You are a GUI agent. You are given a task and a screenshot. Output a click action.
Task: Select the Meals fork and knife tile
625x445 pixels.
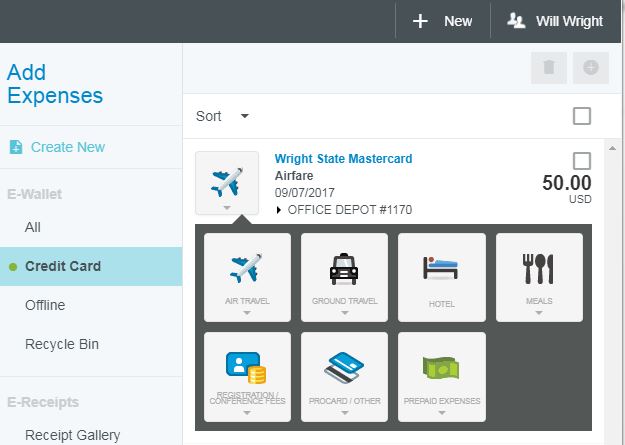click(538, 276)
